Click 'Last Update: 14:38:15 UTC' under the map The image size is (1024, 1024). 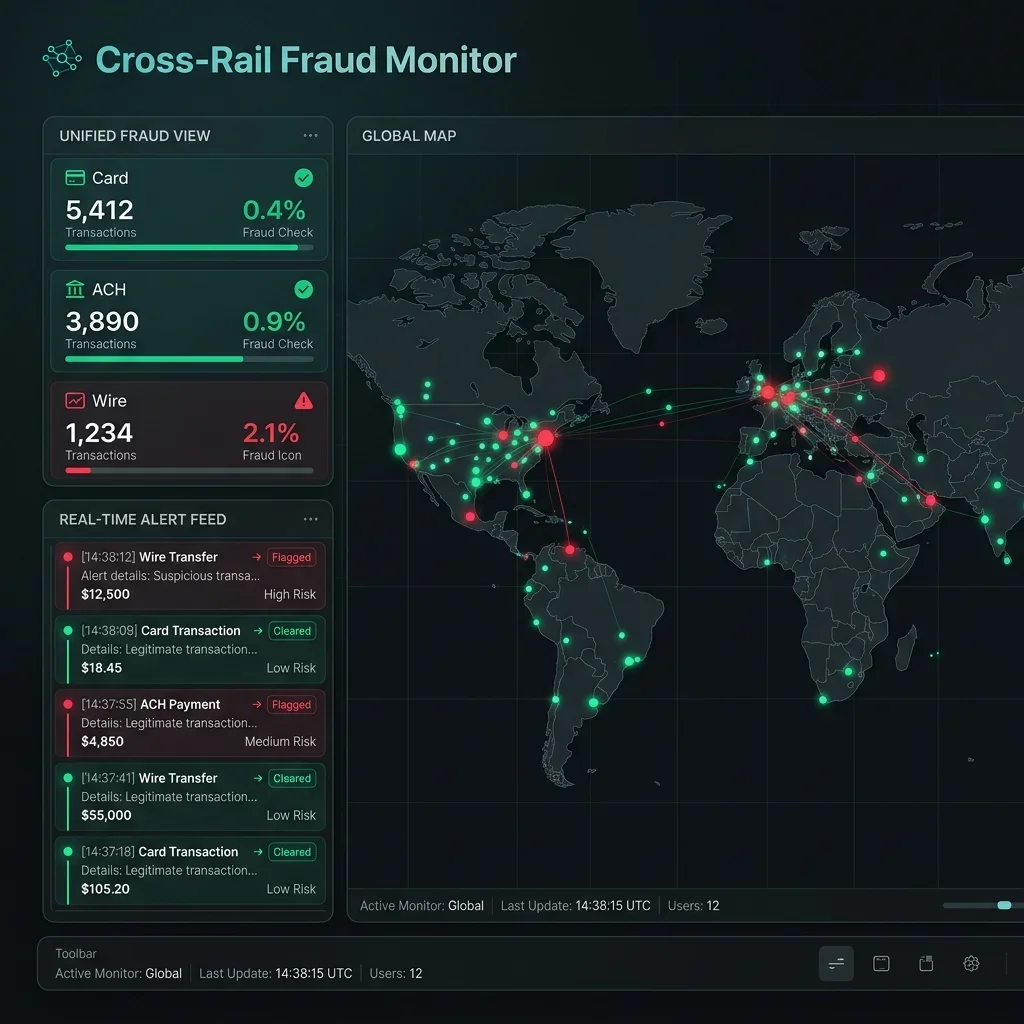coord(575,906)
